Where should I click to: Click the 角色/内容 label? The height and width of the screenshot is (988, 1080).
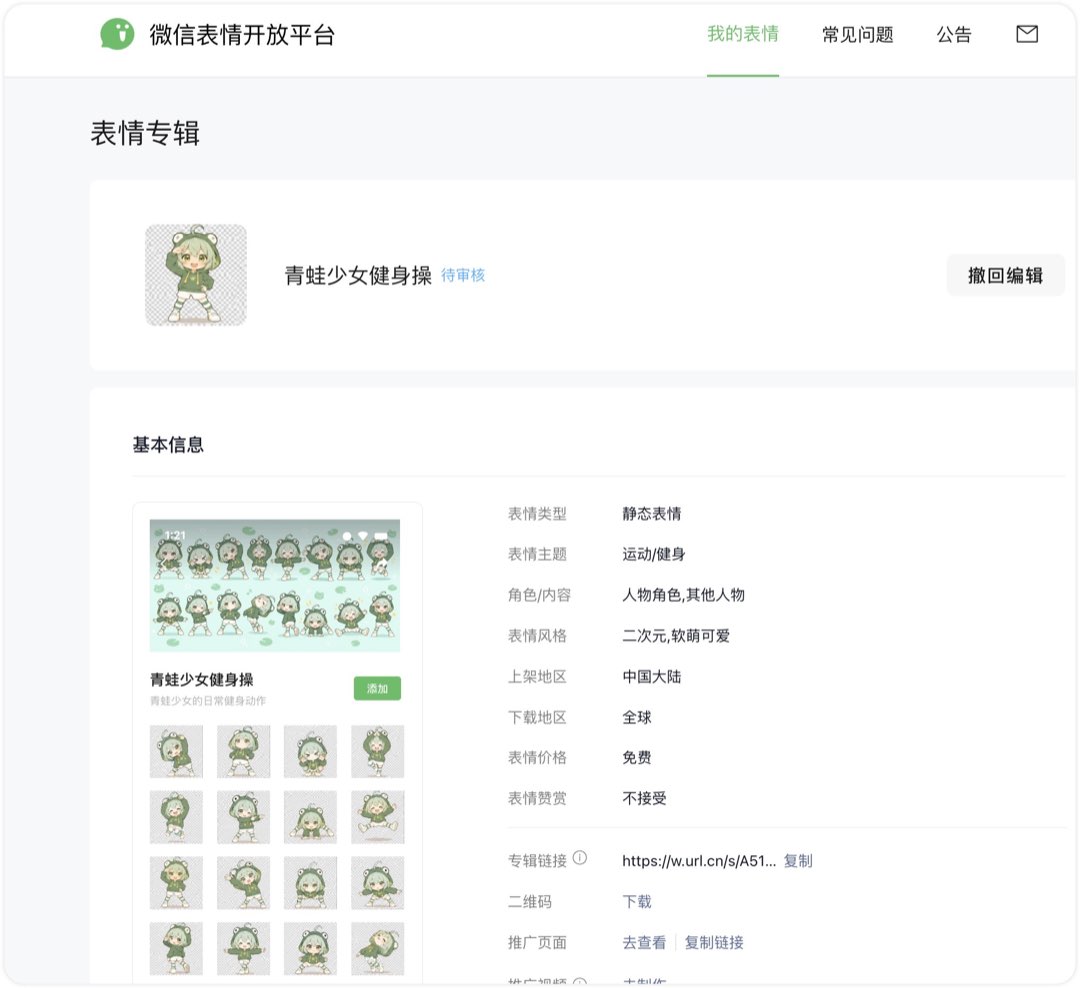539,595
